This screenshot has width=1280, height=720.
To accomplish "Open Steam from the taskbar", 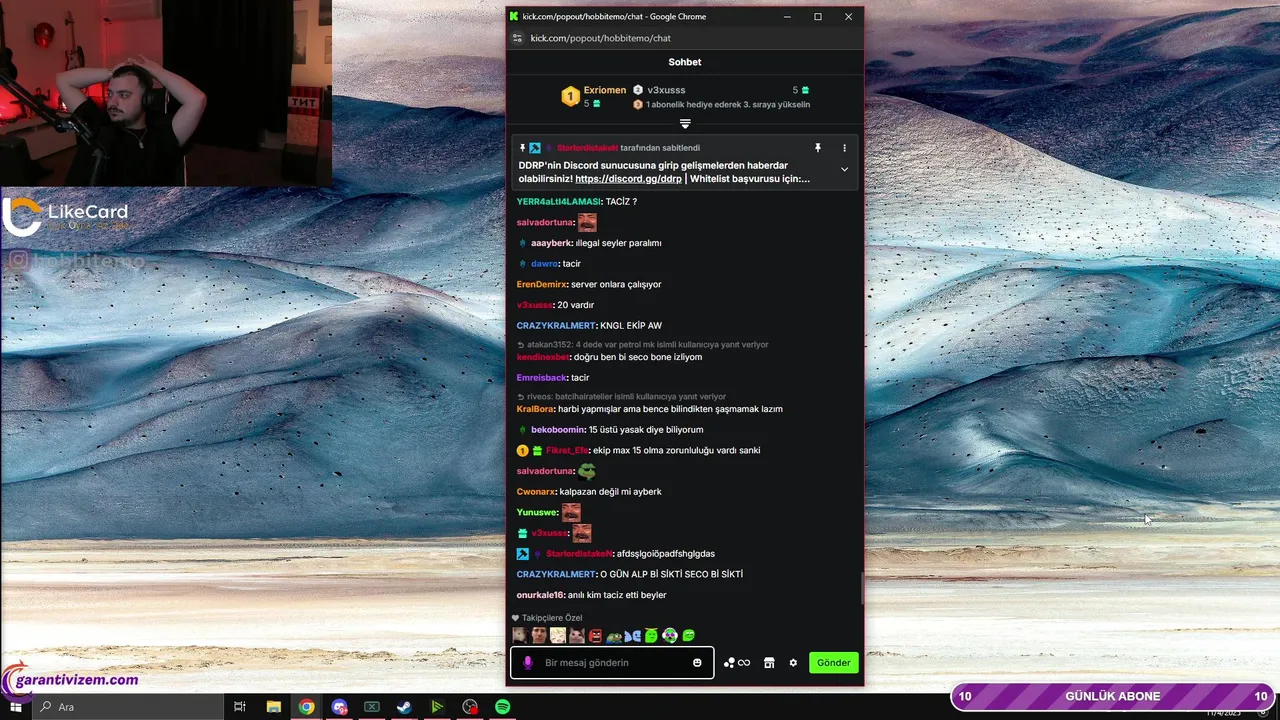I will 404,707.
